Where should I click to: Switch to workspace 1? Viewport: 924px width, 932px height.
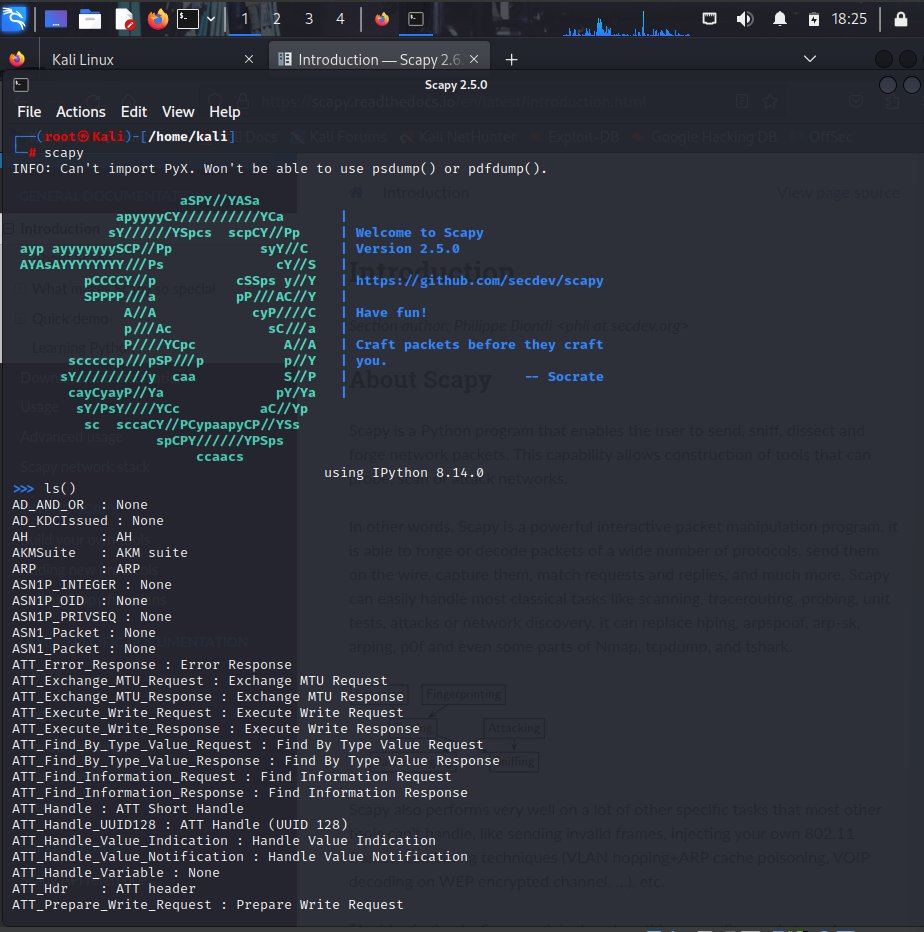point(245,19)
